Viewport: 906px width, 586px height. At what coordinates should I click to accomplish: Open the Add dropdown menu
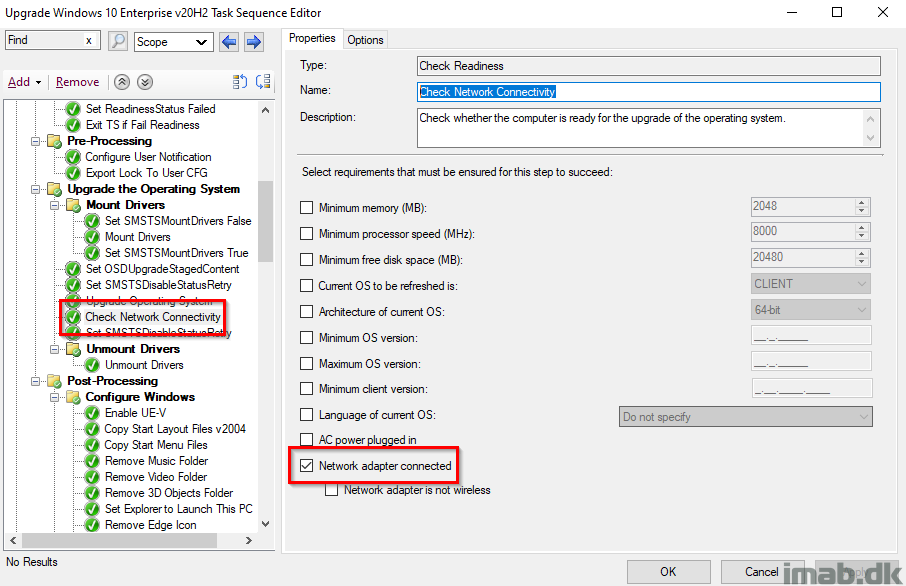(x=24, y=82)
